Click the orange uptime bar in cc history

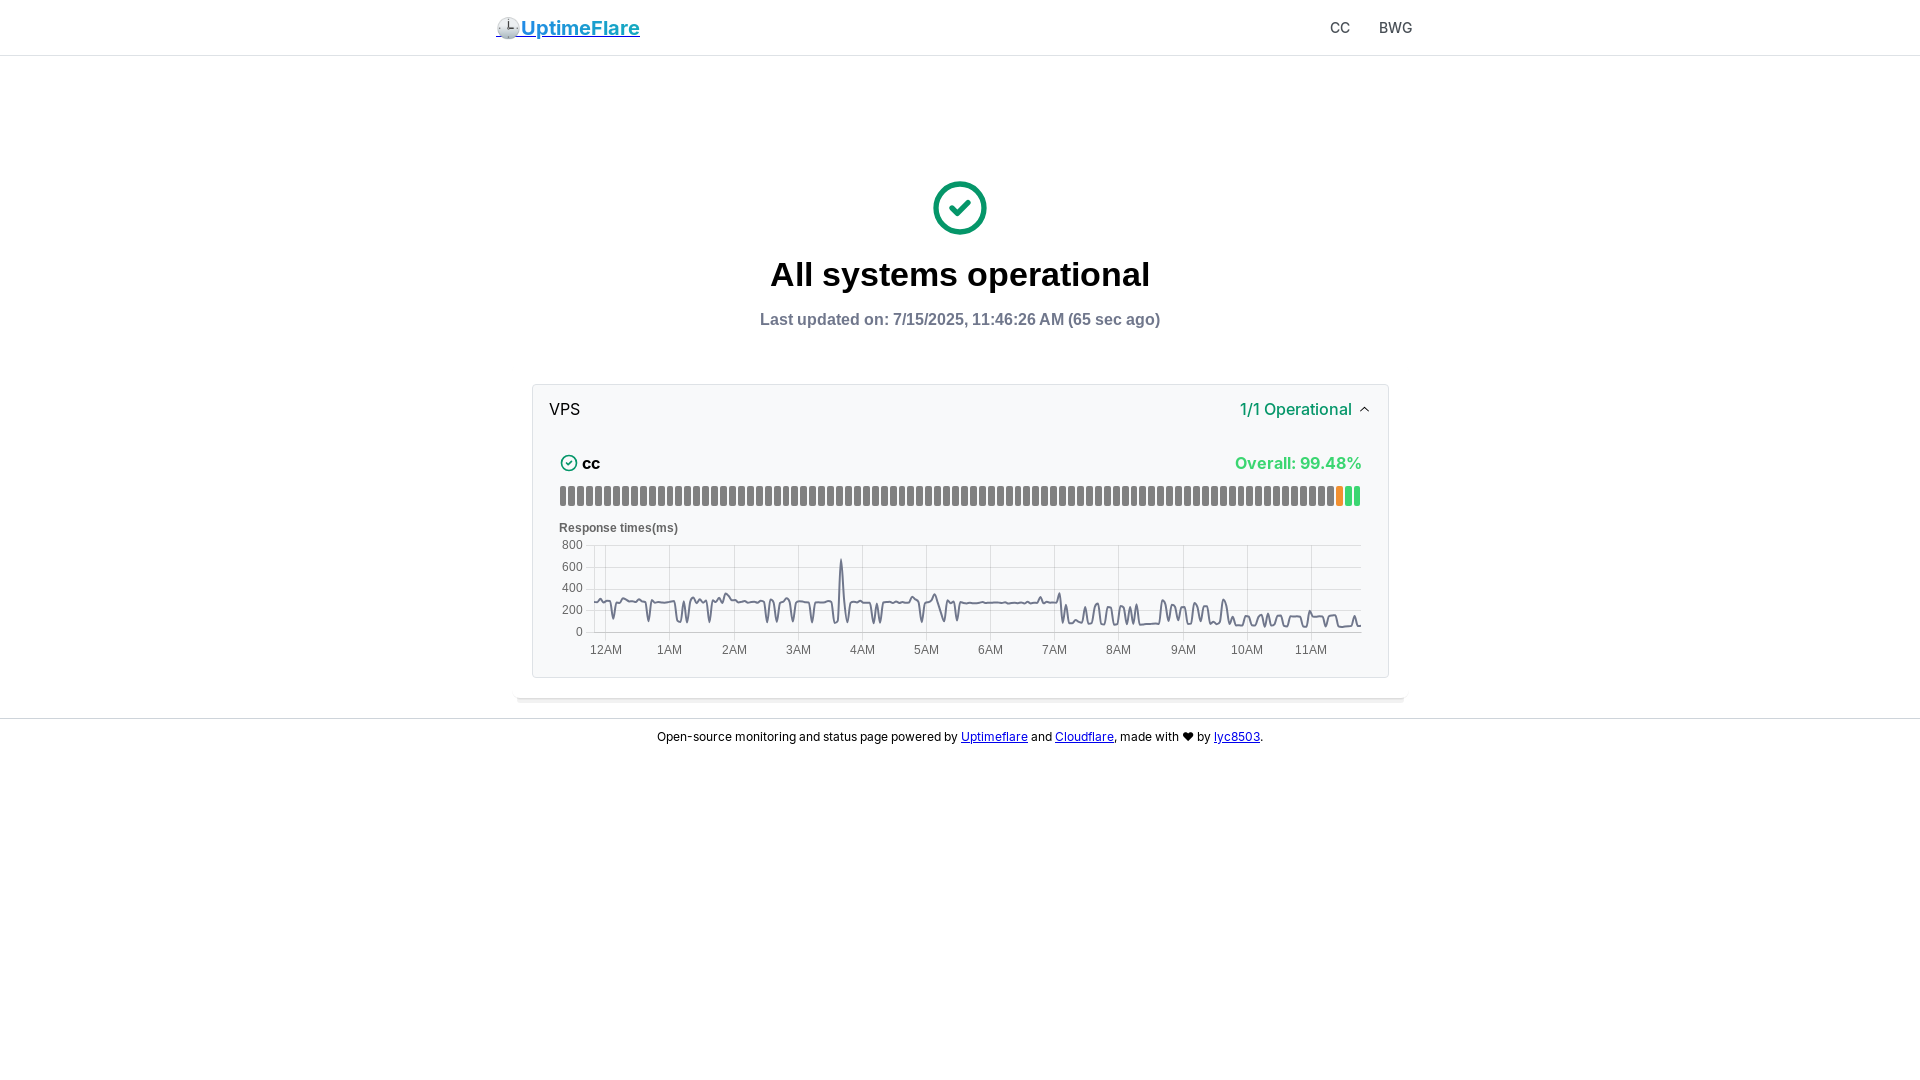point(1339,496)
